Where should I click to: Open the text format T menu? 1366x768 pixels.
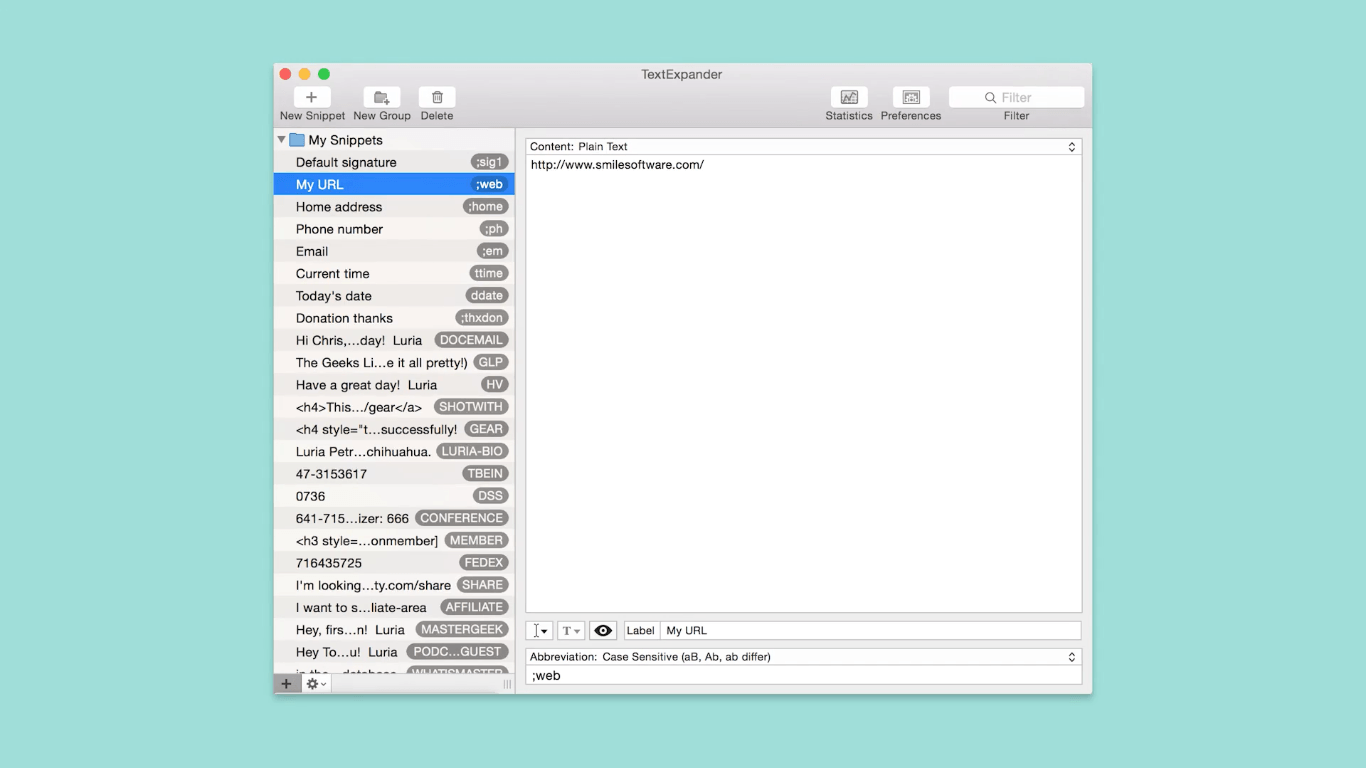571,631
